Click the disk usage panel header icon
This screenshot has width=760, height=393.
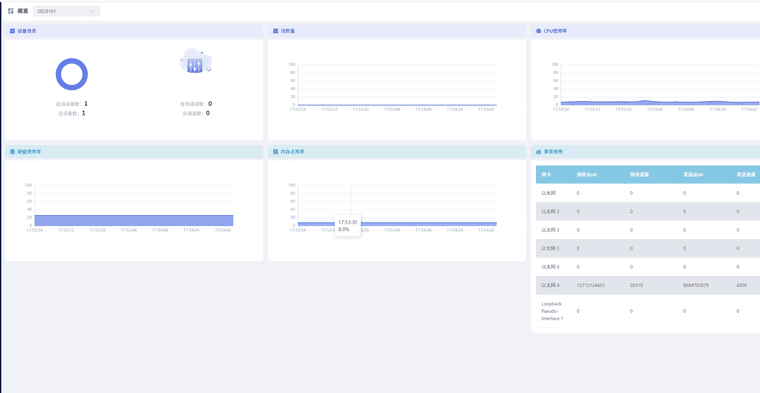click(12, 152)
